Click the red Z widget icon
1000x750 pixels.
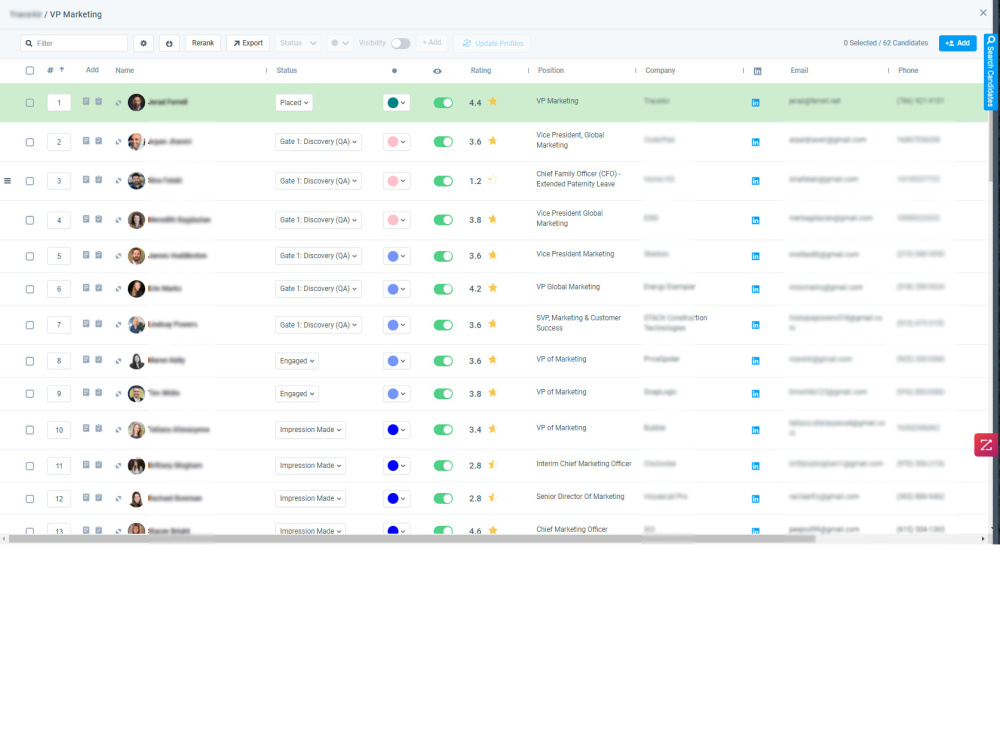click(986, 445)
